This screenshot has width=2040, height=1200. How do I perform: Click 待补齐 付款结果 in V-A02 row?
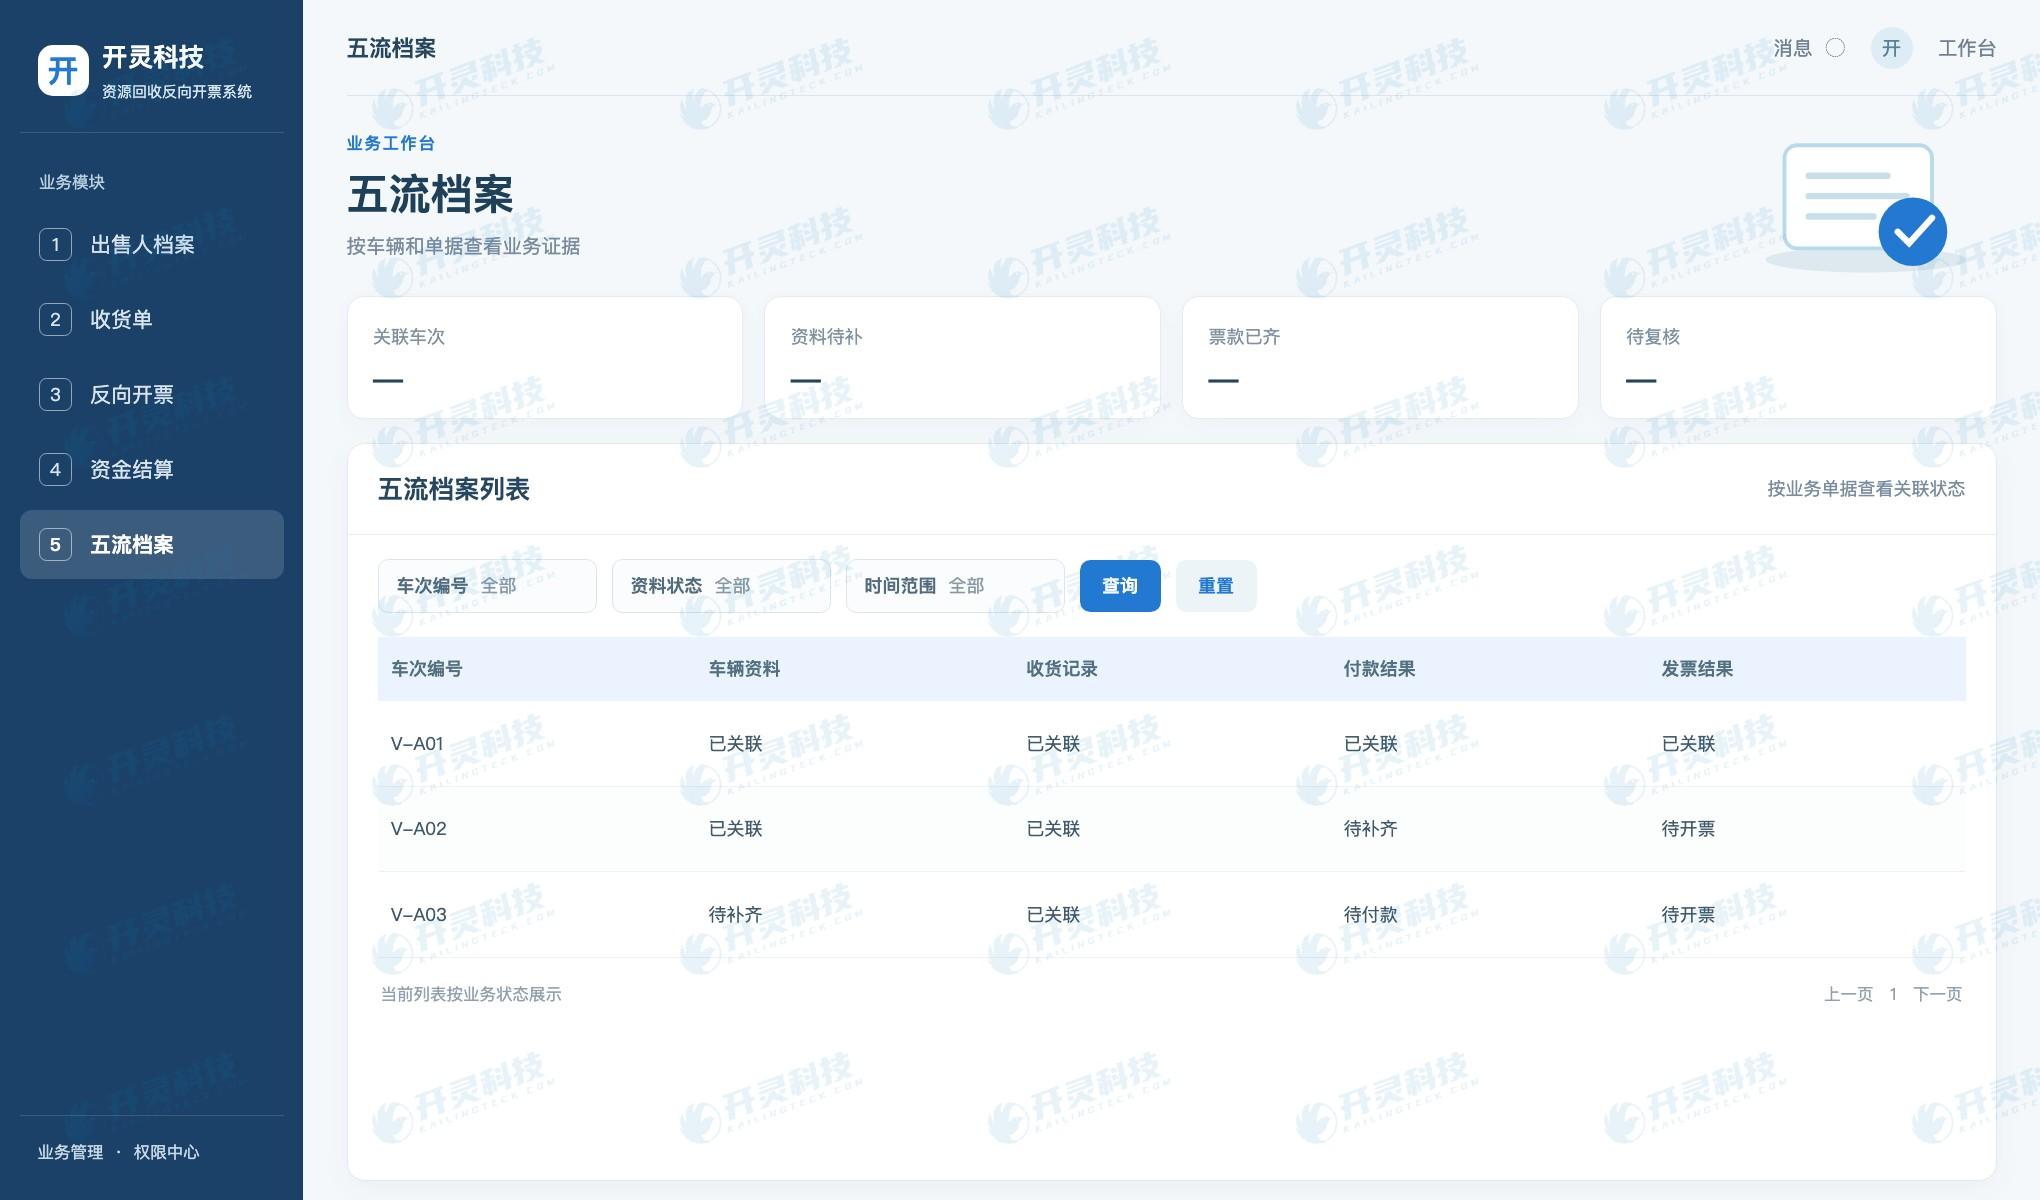pos(1371,829)
